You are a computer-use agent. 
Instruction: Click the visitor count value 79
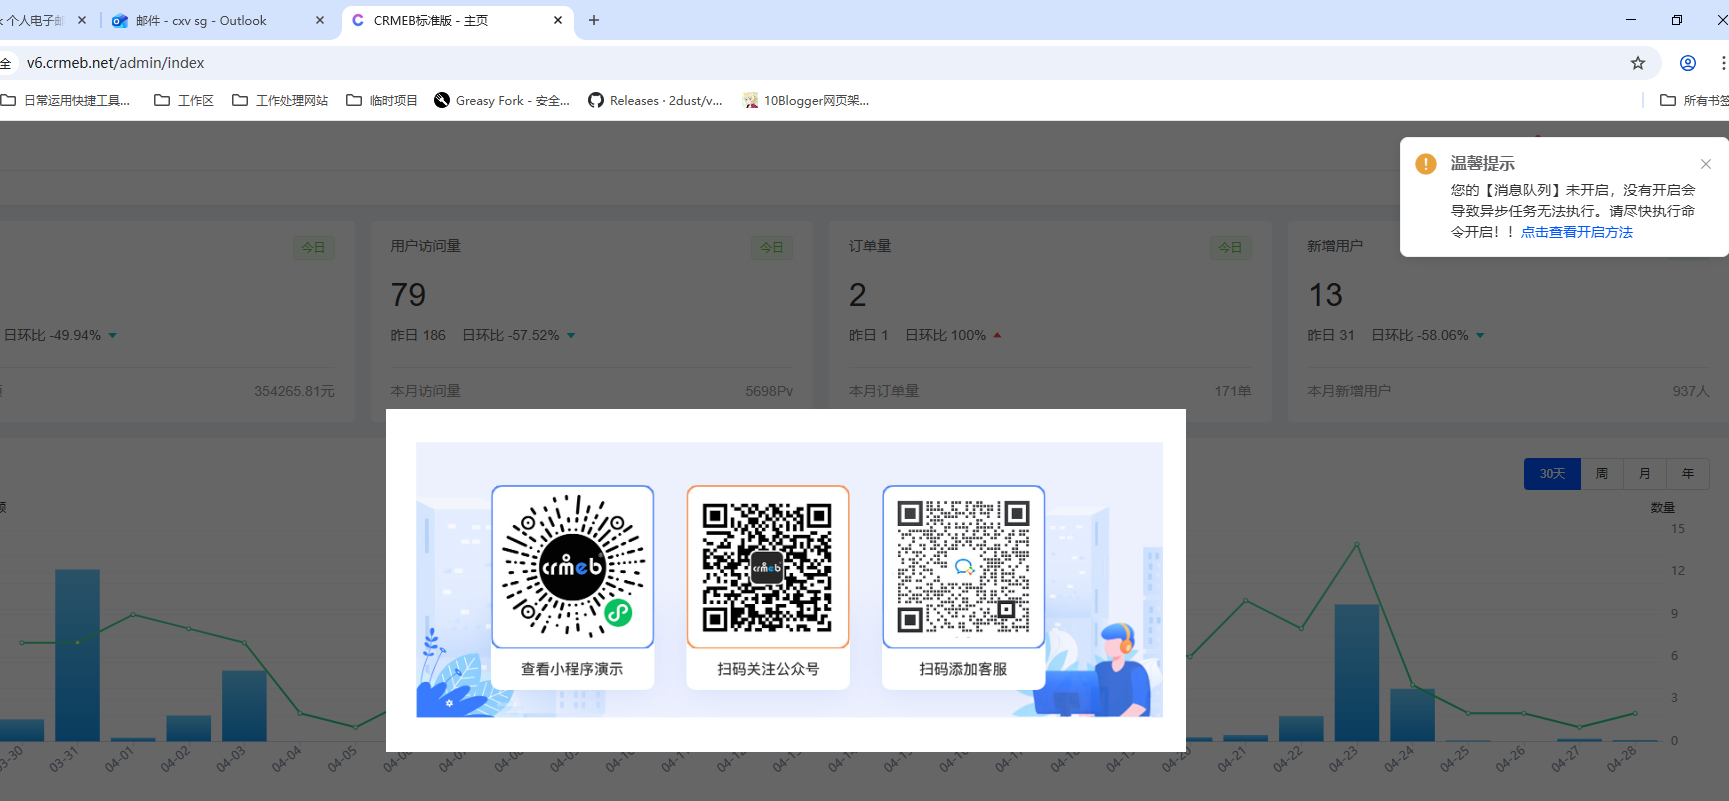click(x=408, y=295)
